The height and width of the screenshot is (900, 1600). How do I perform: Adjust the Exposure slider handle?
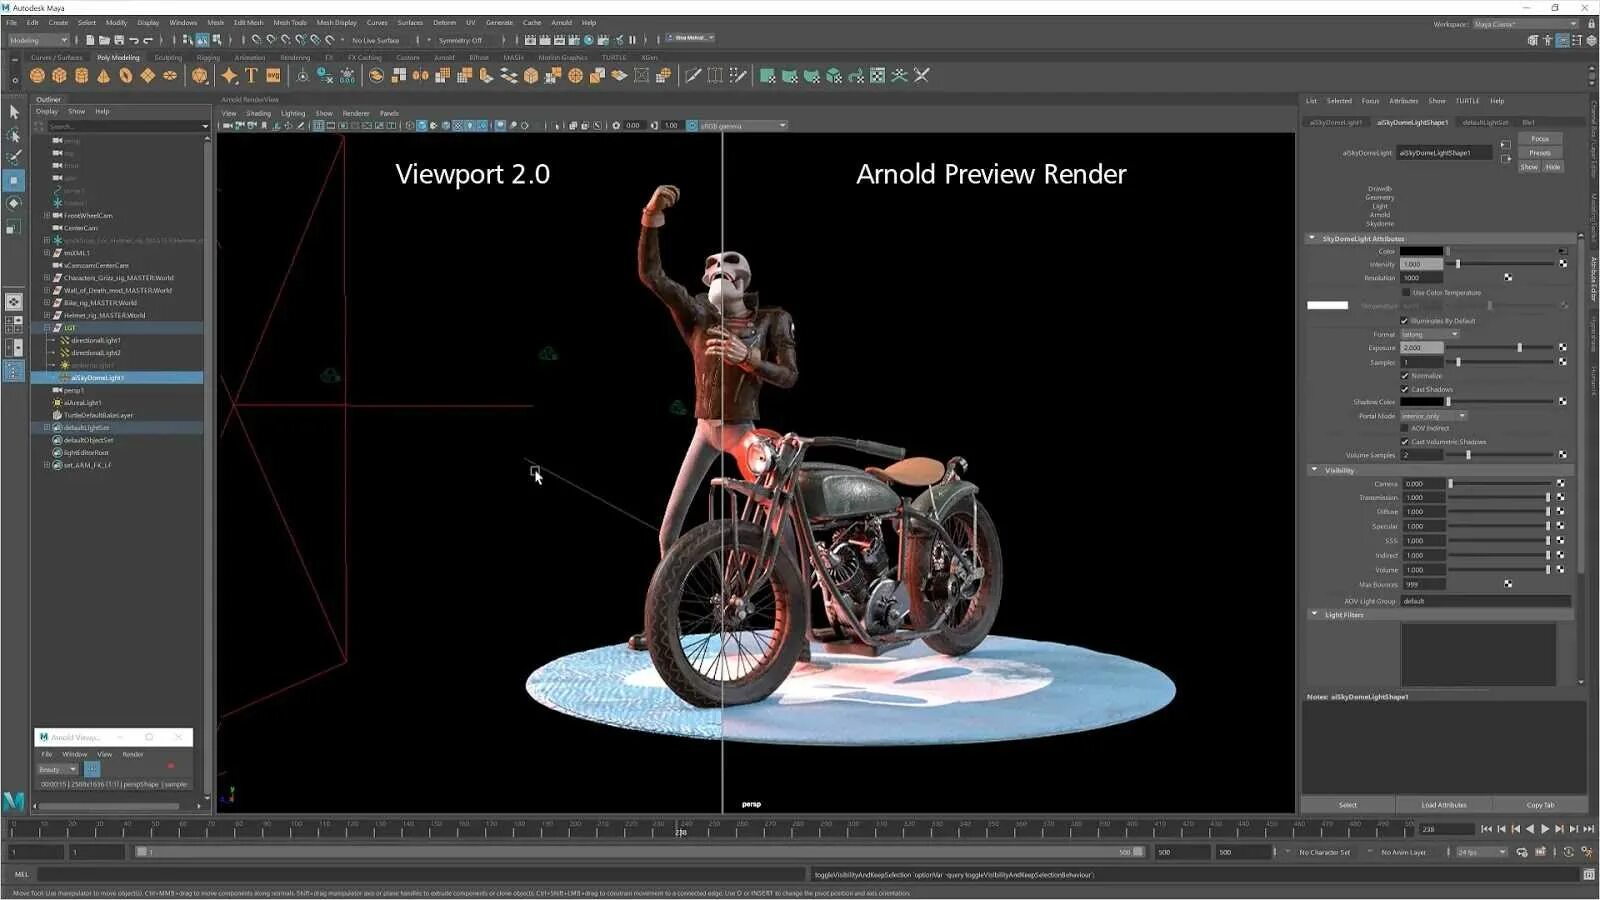1519,348
